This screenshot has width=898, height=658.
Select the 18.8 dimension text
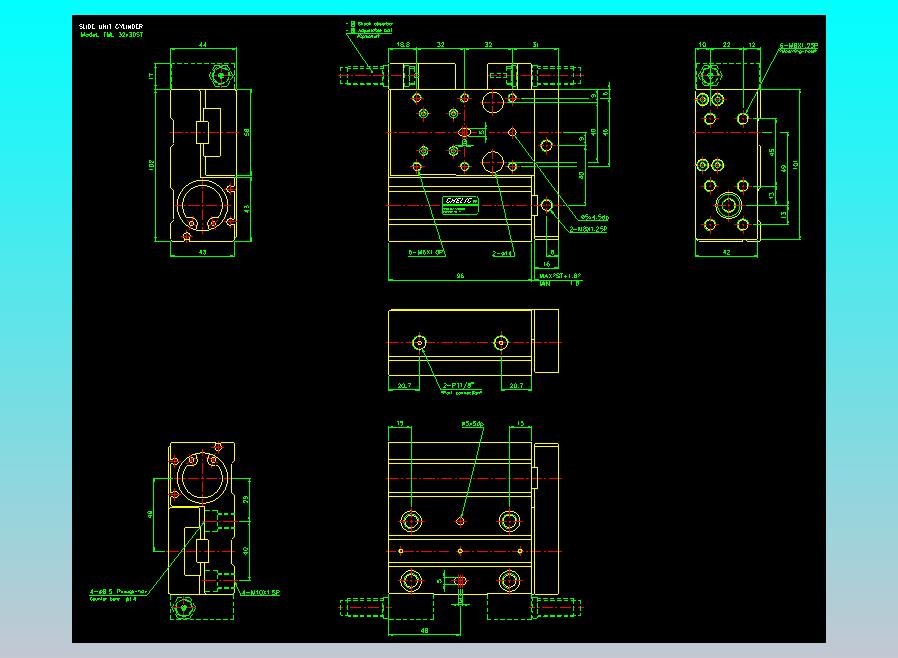[x=403, y=44]
